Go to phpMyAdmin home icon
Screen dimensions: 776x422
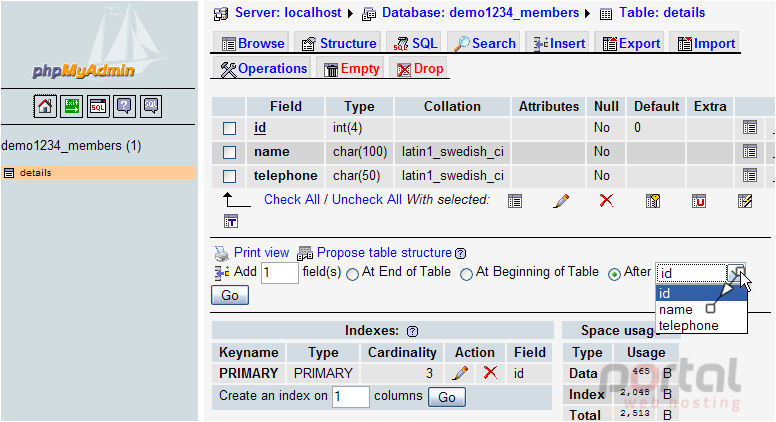45,106
